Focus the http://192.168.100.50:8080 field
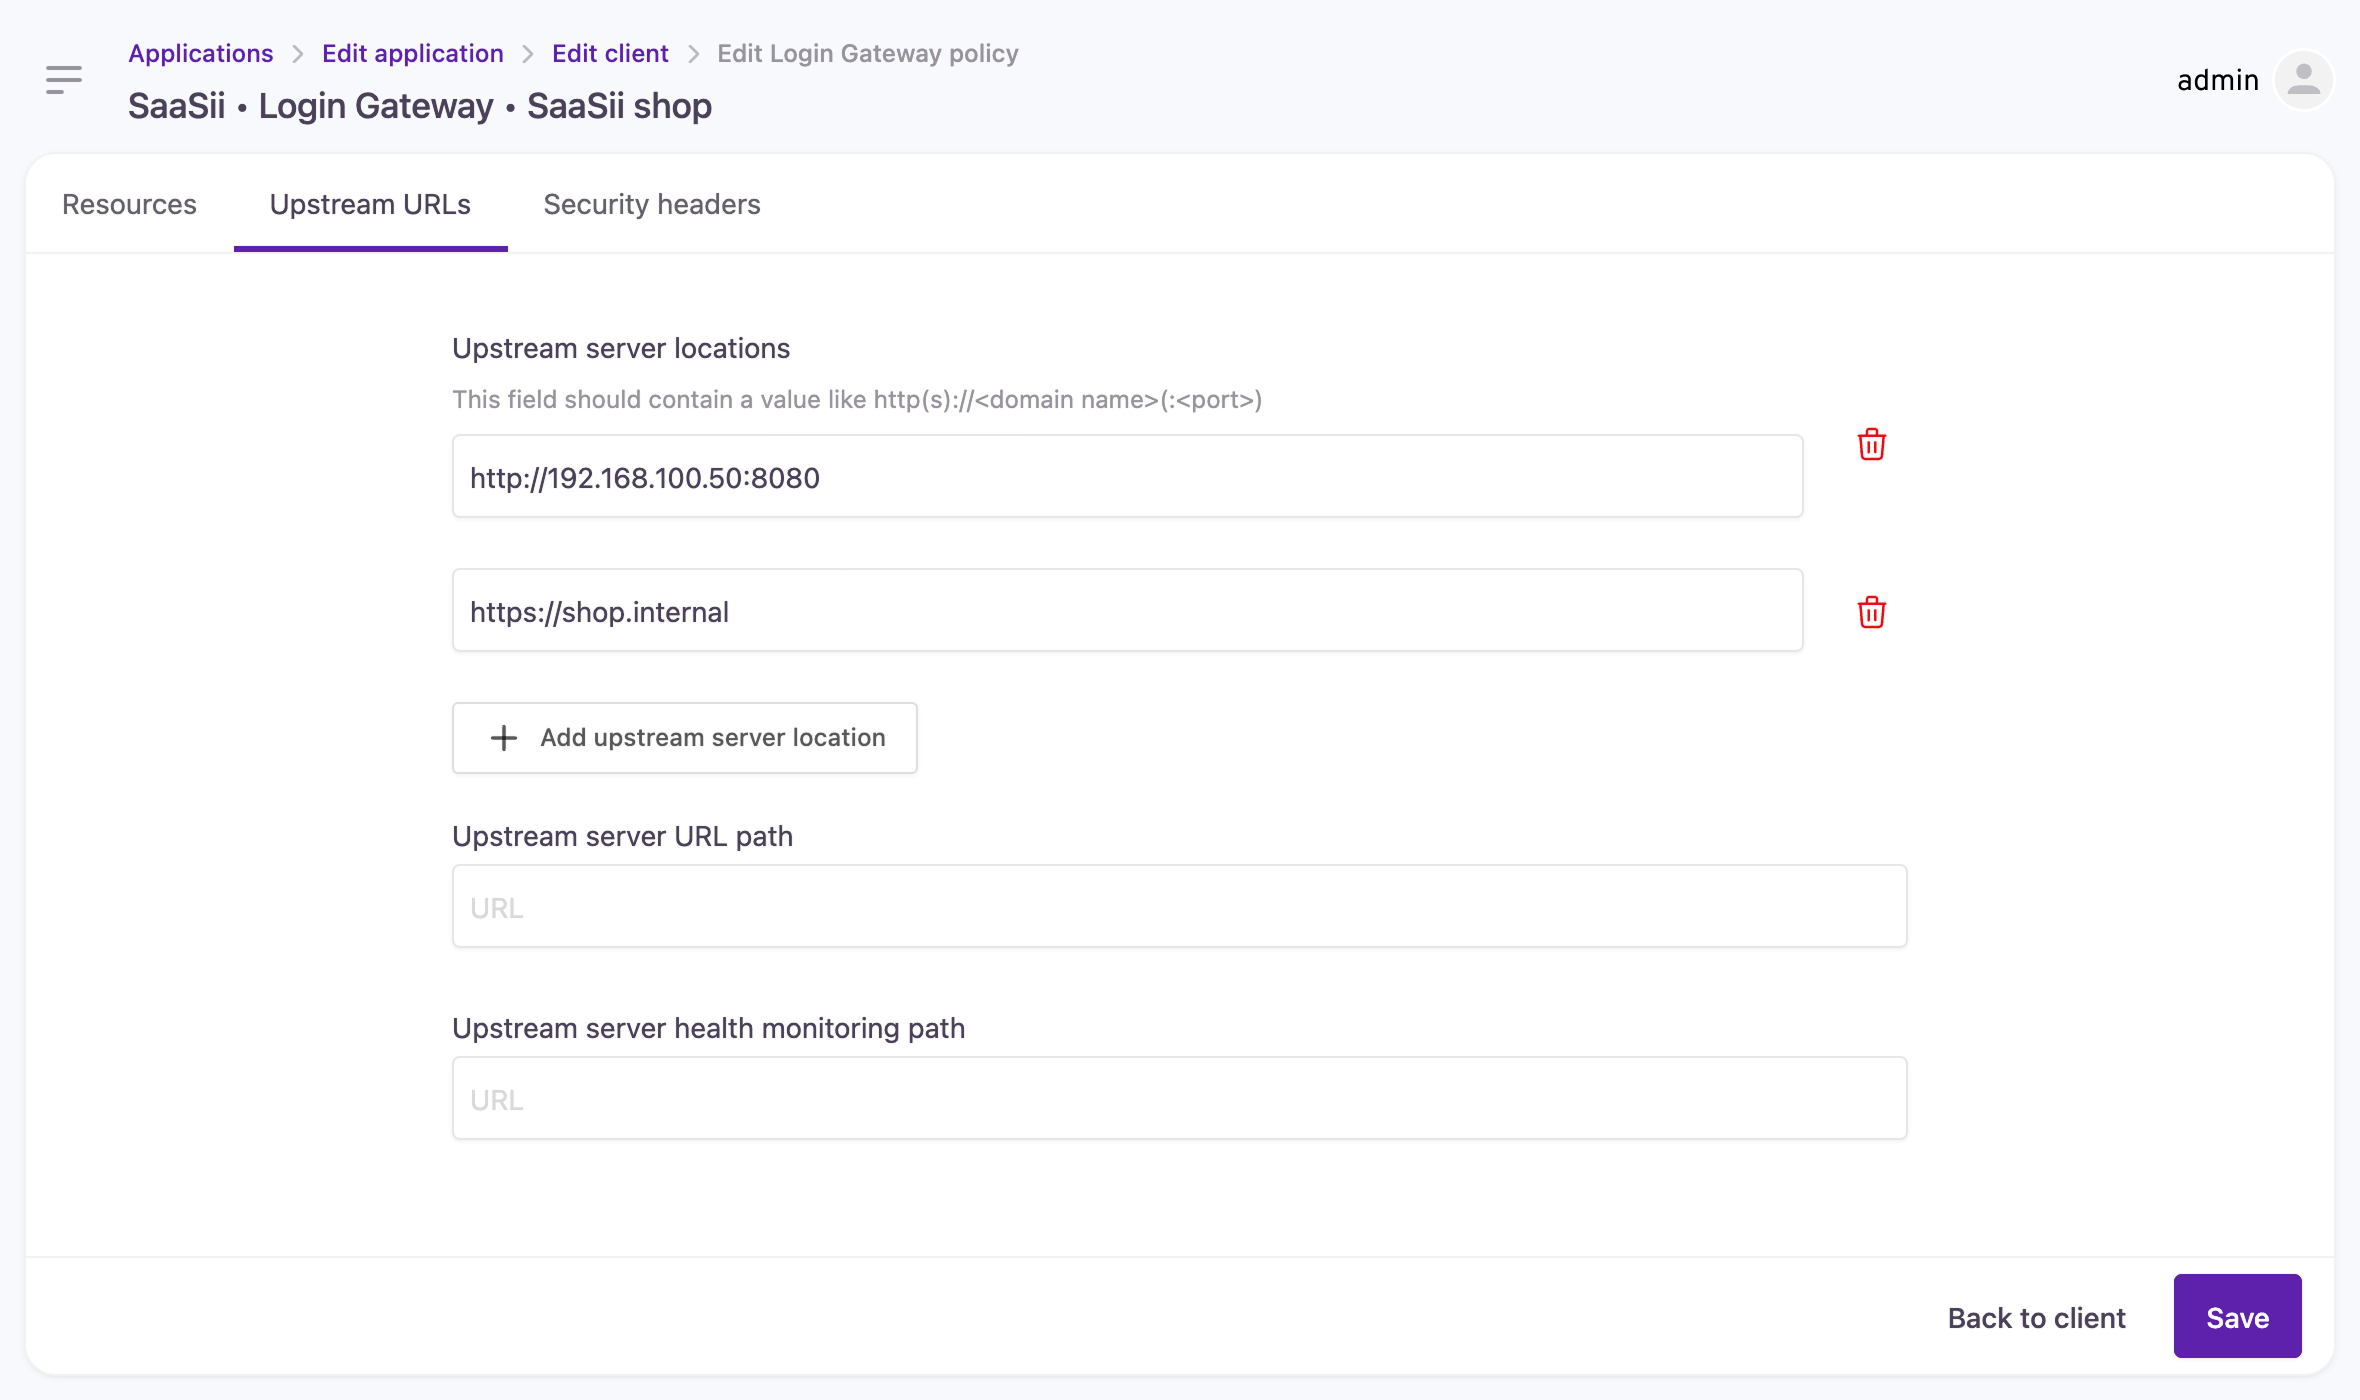Image resolution: width=2360 pixels, height=1400 pixels. (1127, 477)
